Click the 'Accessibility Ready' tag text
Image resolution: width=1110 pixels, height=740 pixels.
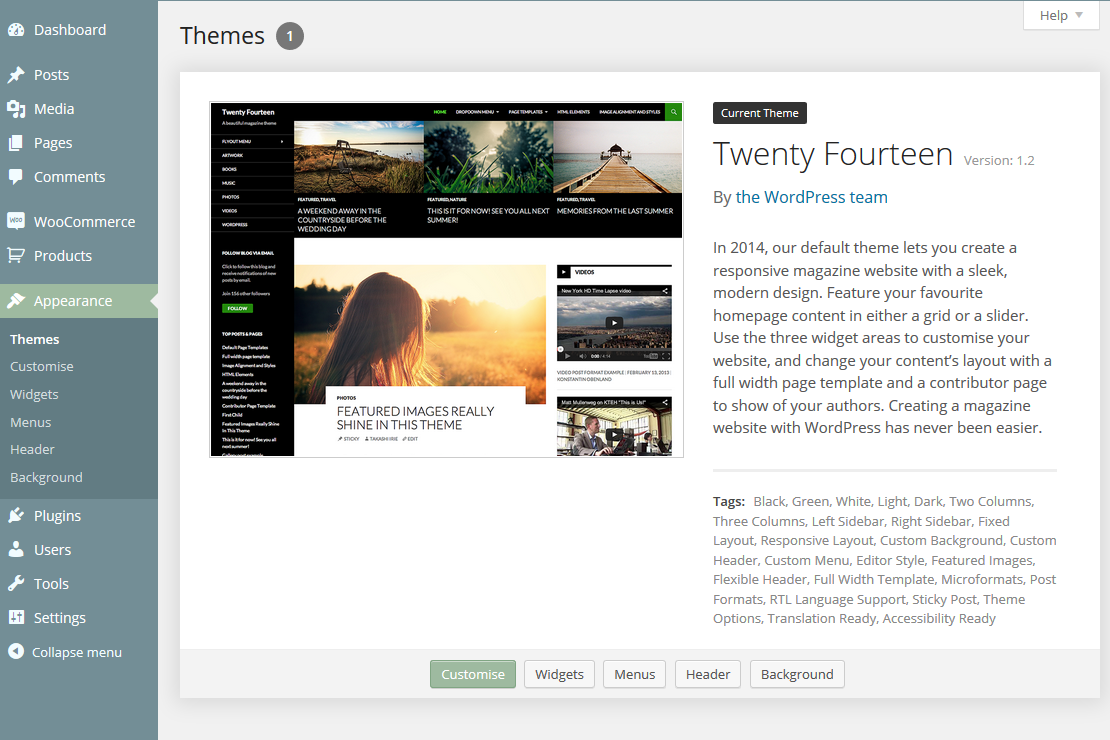pos(939,618)
